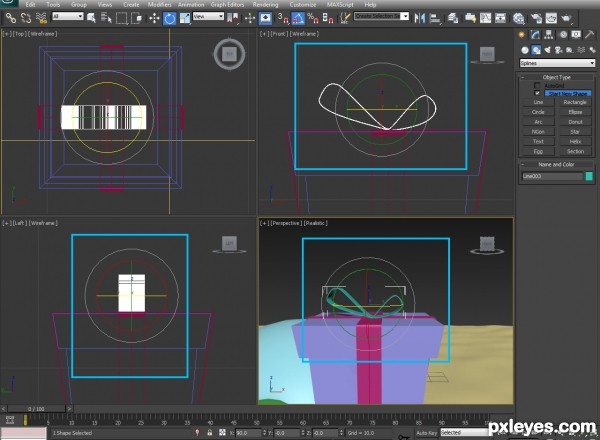
Task: Toggle Spinner Snap
Action: click(328, 18)
